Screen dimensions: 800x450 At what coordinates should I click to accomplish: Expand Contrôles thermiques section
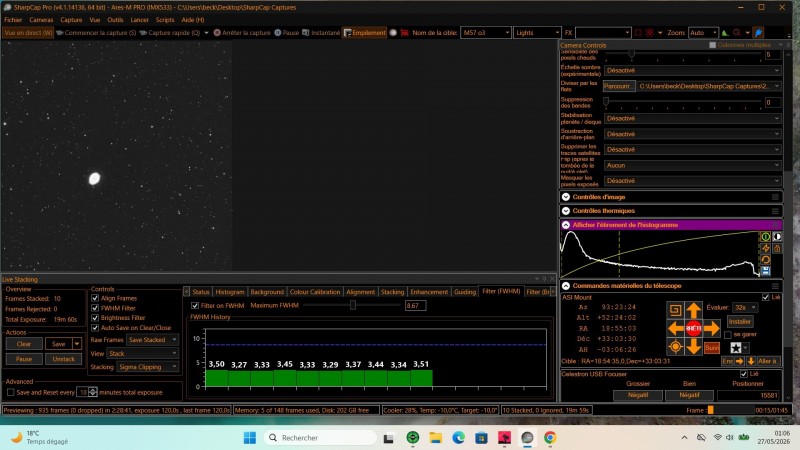566,211
